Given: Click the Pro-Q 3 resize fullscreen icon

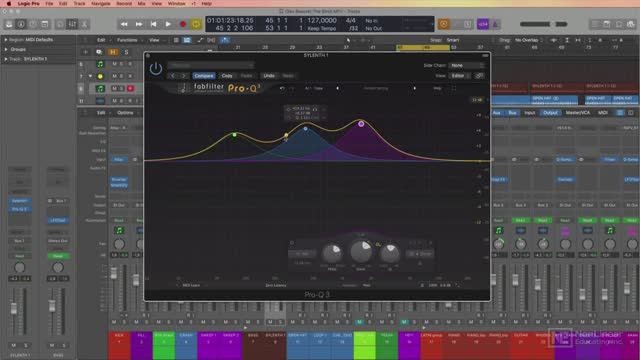Looking at the screenshot, I should 453,88.
